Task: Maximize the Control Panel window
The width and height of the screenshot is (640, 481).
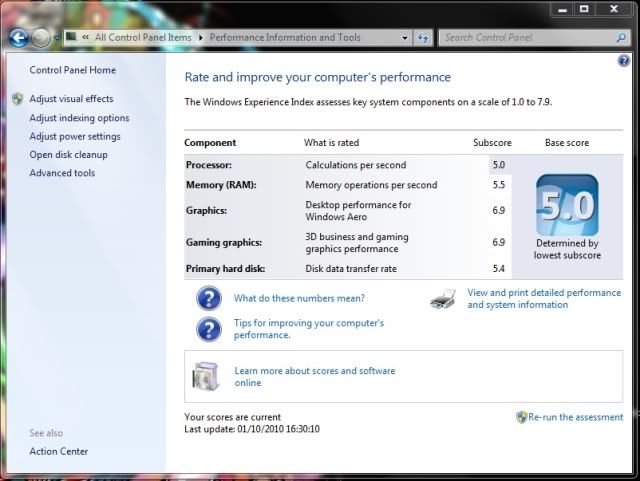Action: pos(584,9)
